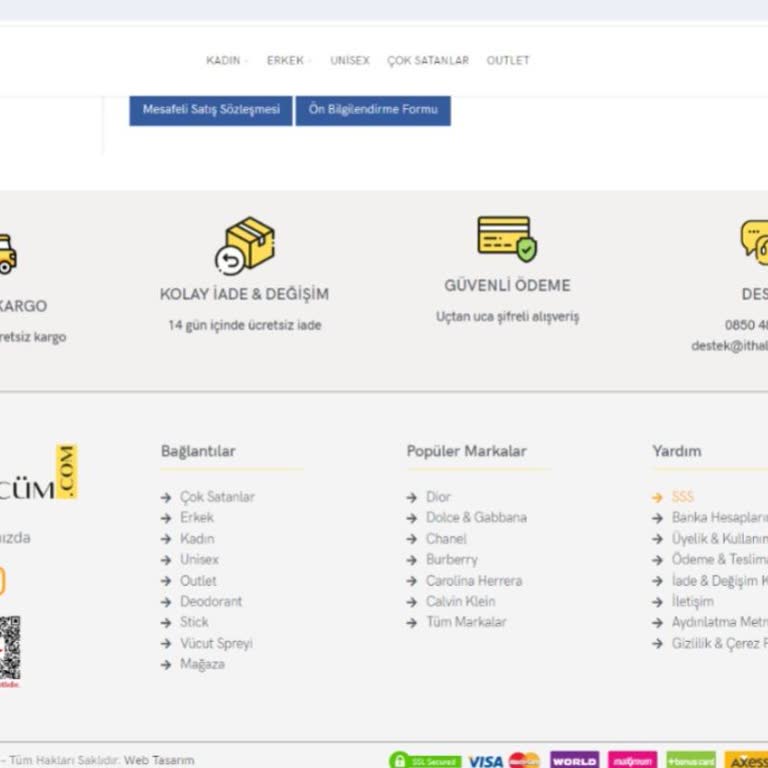Click the Bağlantılar column heading
Viewport: 768px width, 768px height.
[198, 451]
